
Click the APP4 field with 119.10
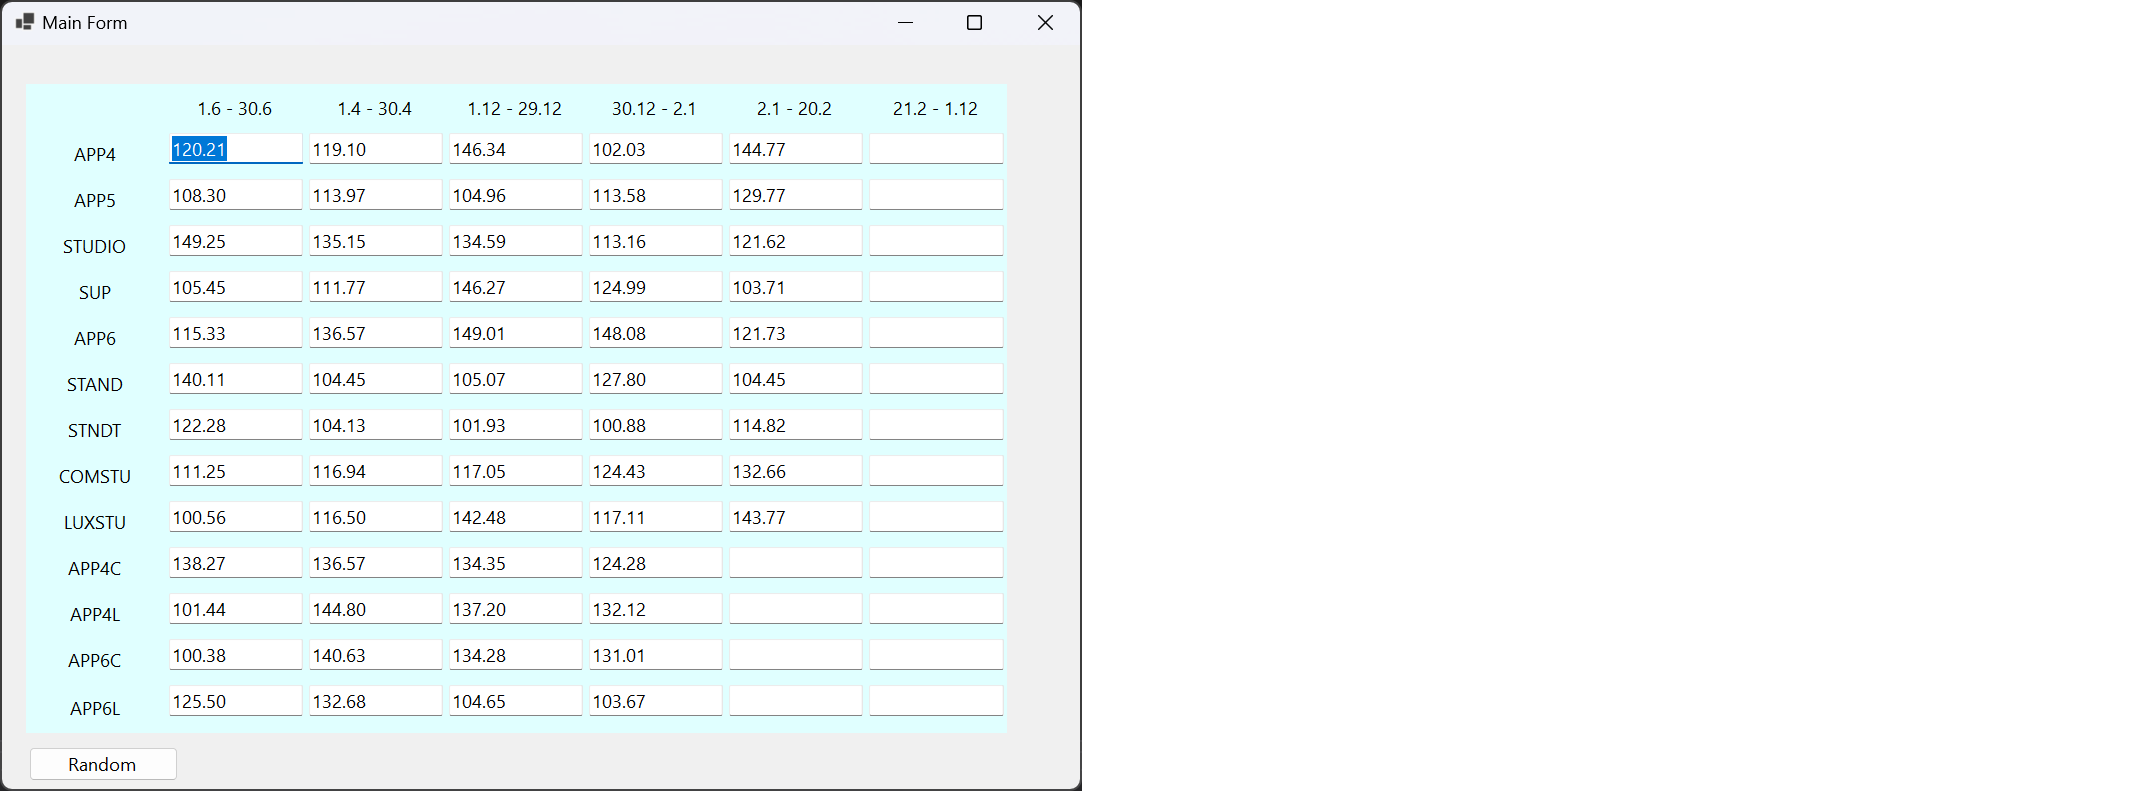pyautogui.click(x=376, y=149)
